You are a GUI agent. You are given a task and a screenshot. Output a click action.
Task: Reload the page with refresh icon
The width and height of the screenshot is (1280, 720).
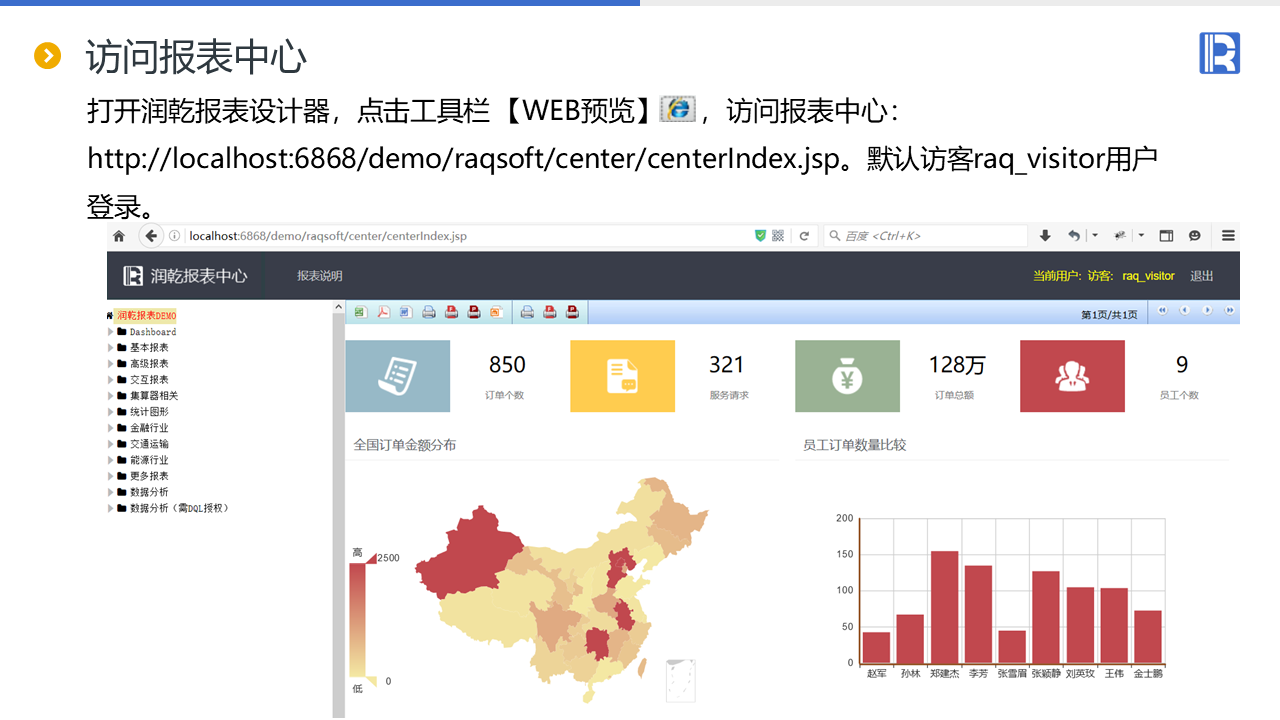(803, 236)
